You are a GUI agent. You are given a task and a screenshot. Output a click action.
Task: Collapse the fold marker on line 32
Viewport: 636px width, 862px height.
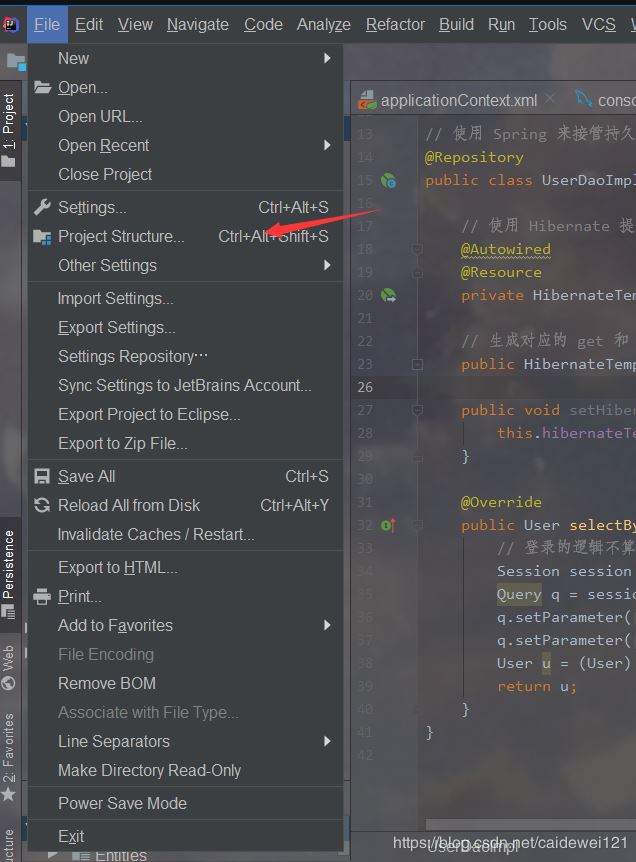417,525
